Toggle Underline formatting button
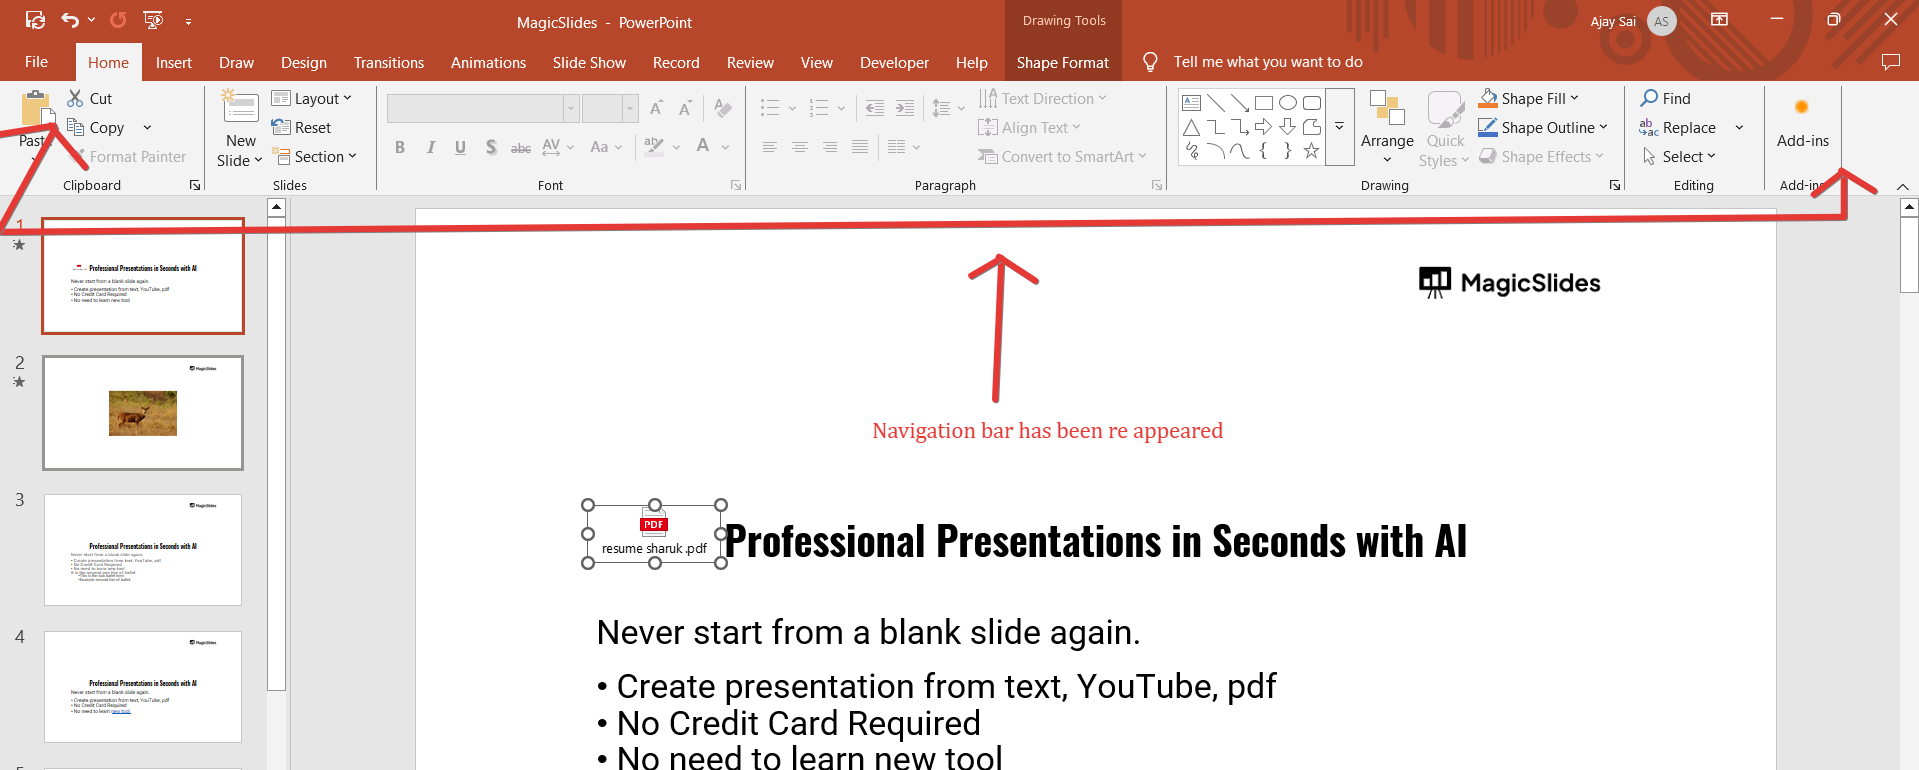This screenshot has height=770, width=1919. (460, 147)
